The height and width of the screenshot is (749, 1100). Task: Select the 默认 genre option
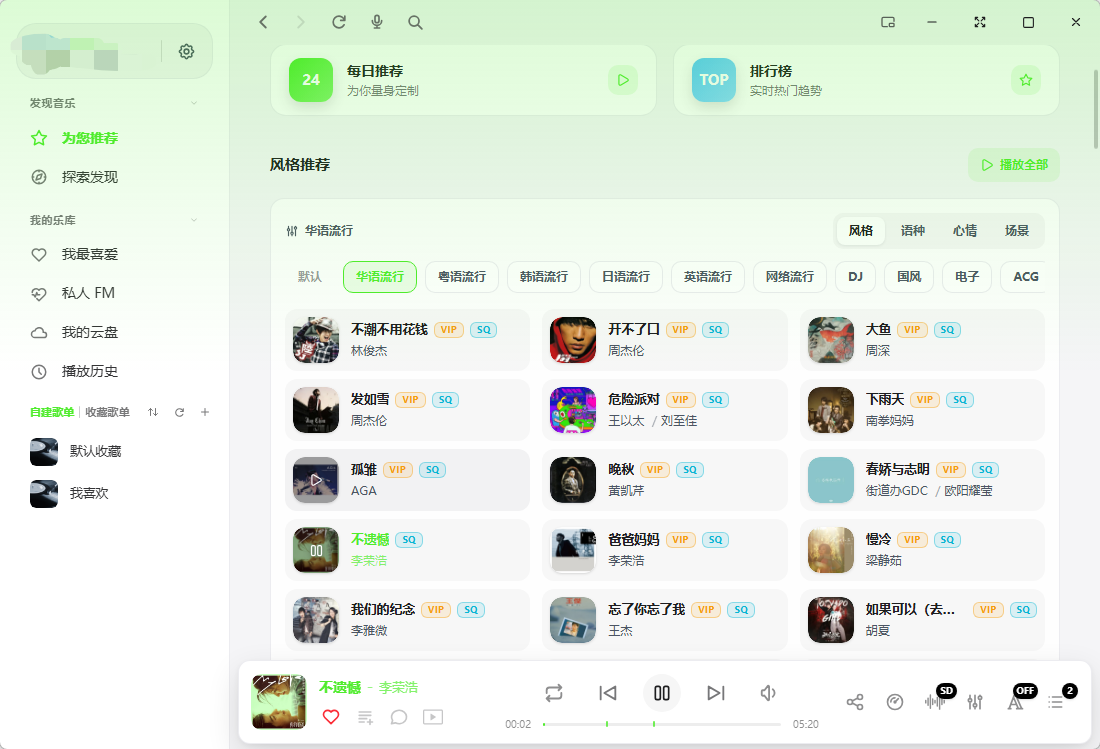309,277
